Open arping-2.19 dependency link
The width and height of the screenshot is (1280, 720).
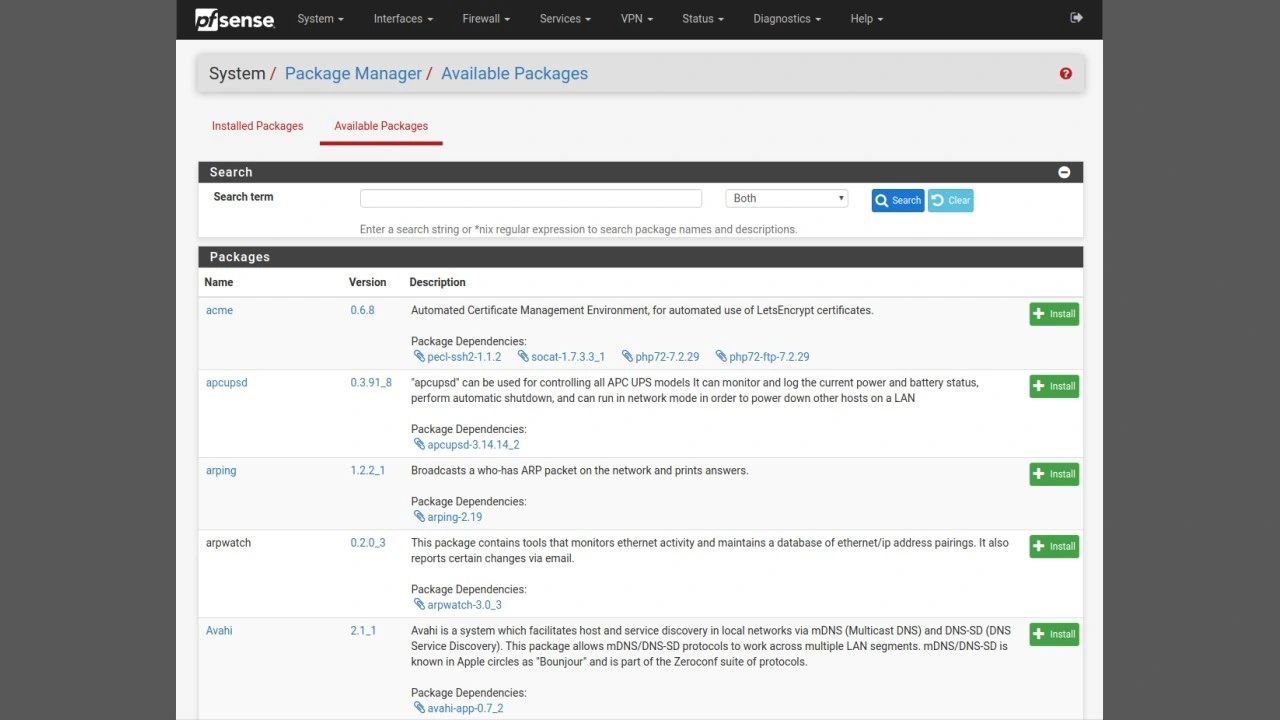click(x=455, y=517)
